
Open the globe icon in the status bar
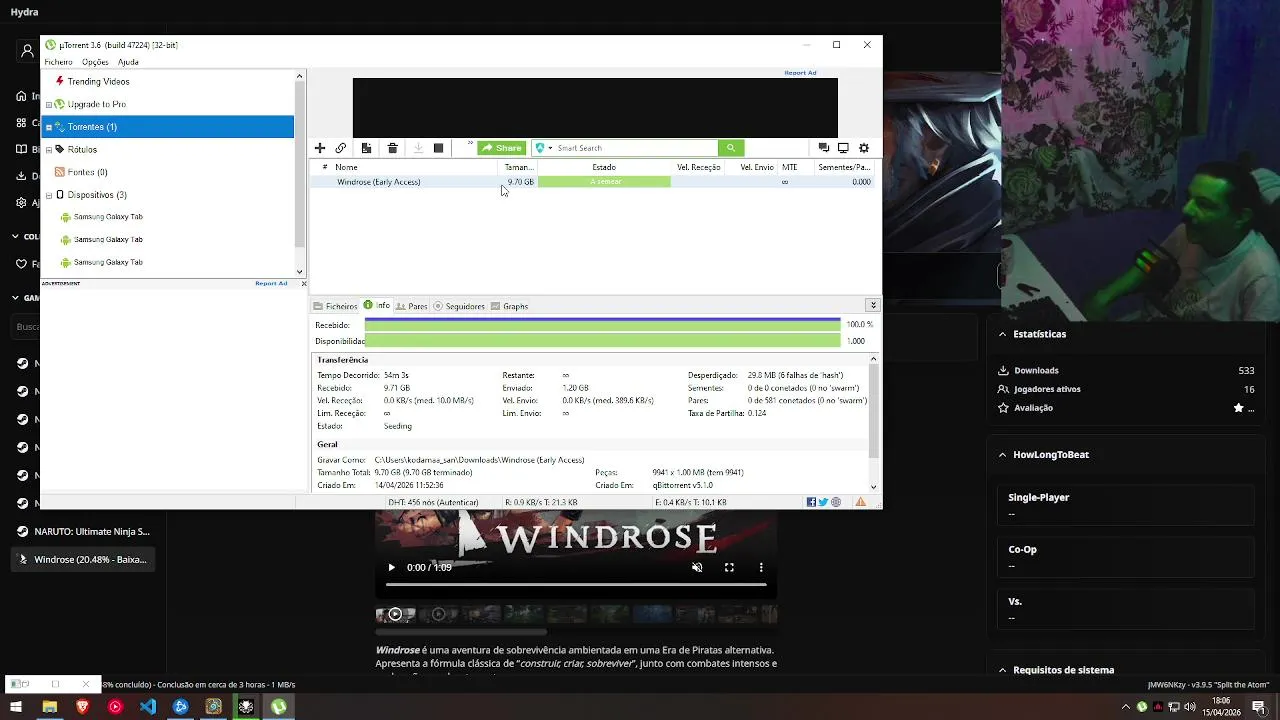(836, 502)
